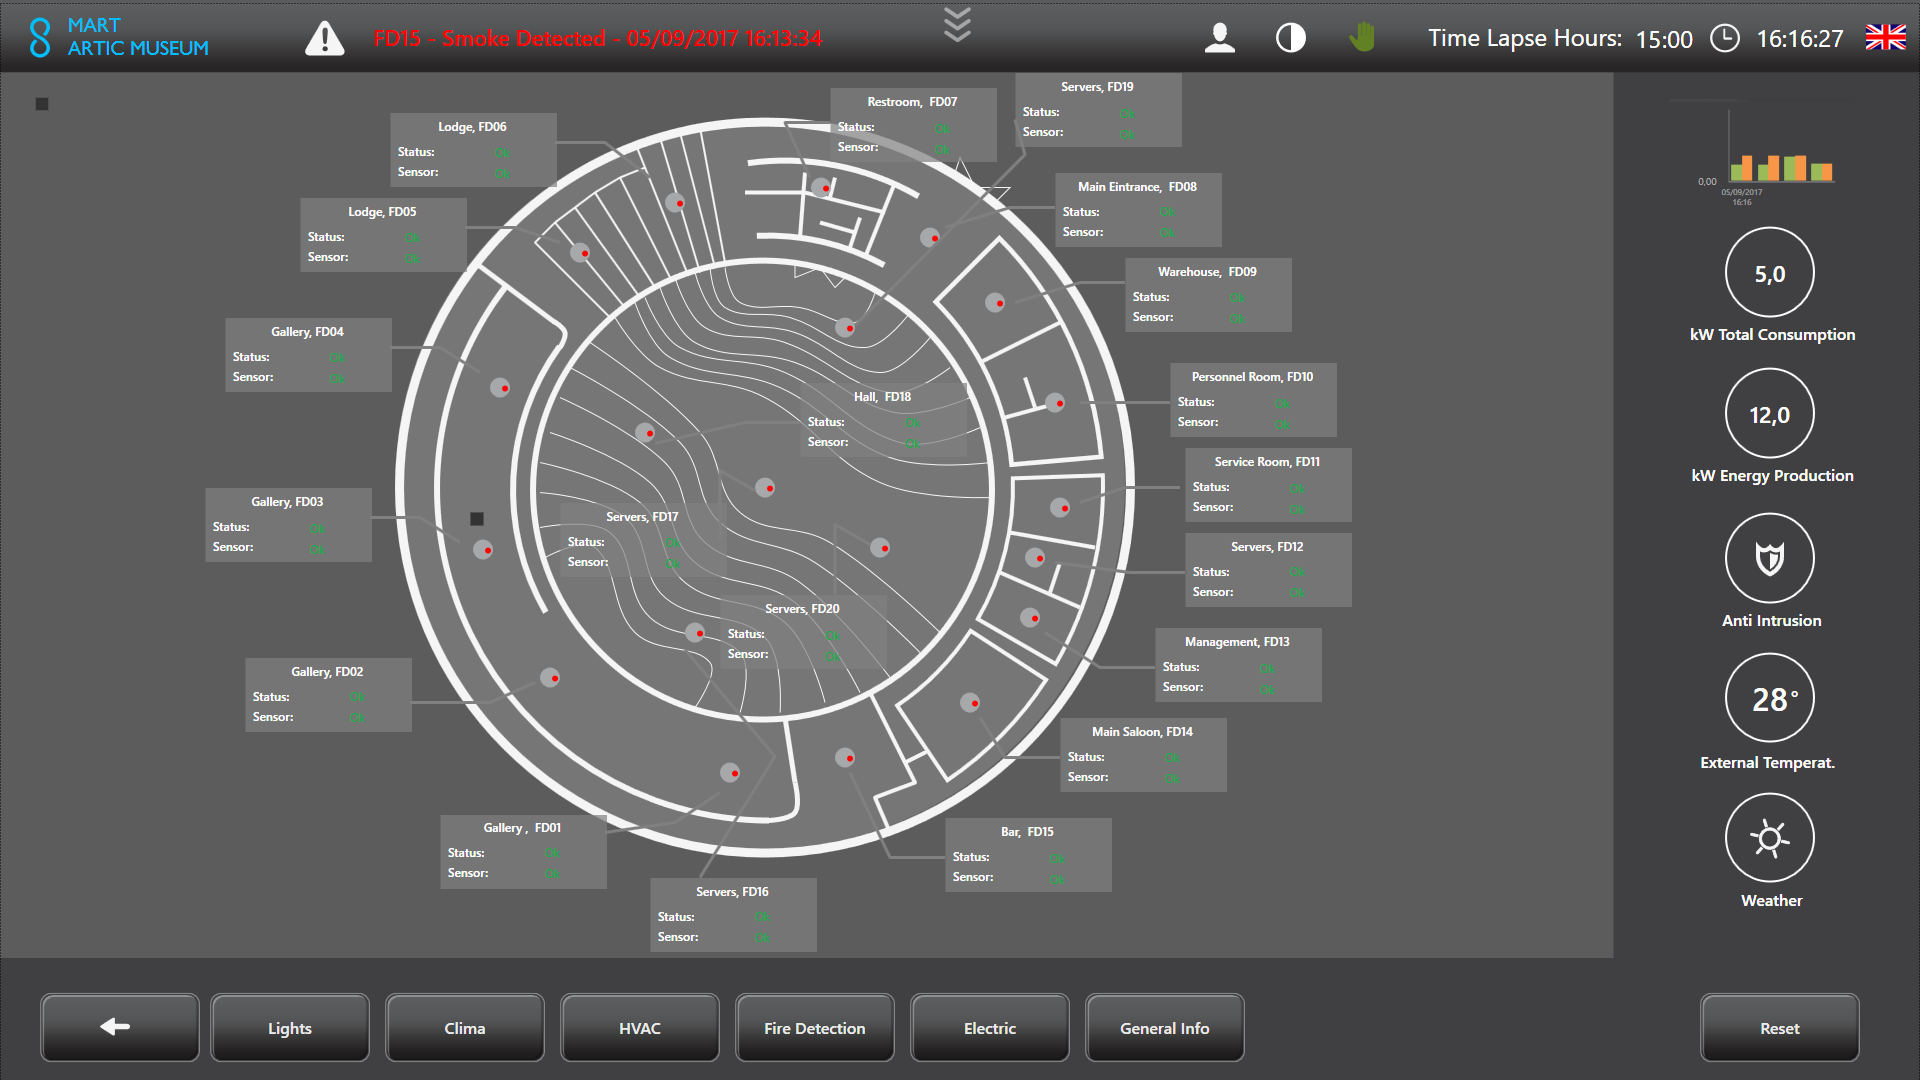Screen dimensions: 1920x1080
Task: Click the small dark square at map corner
Action: point(42,104)
